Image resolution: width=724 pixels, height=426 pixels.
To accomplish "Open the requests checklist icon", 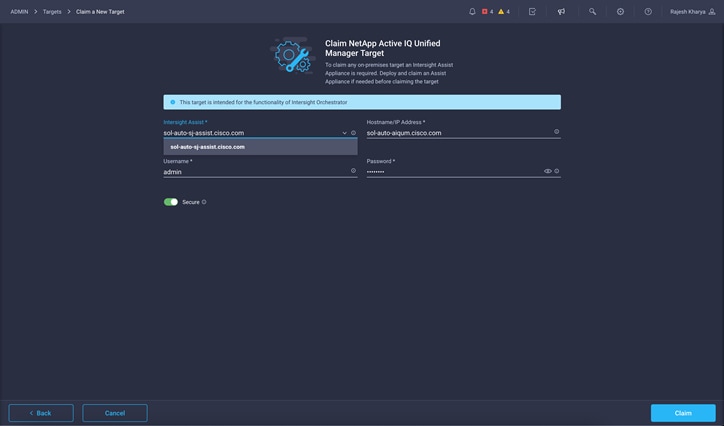I will click(x=532, y=12).
